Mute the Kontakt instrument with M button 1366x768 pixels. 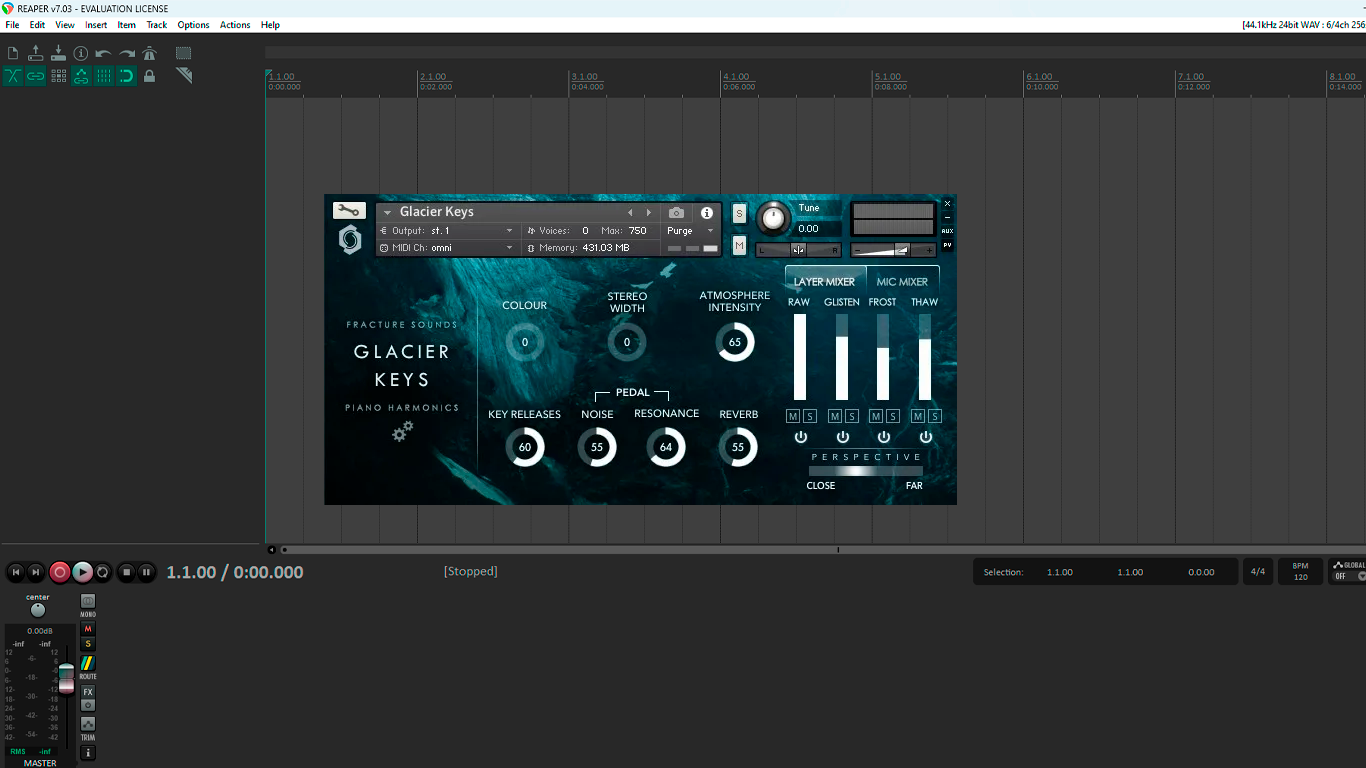click(739, 245)
